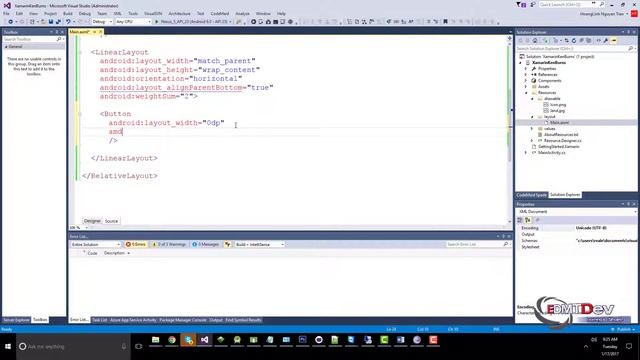The image size is (640, 360).
Task: Open the Help menu
Action: (281, 13)
